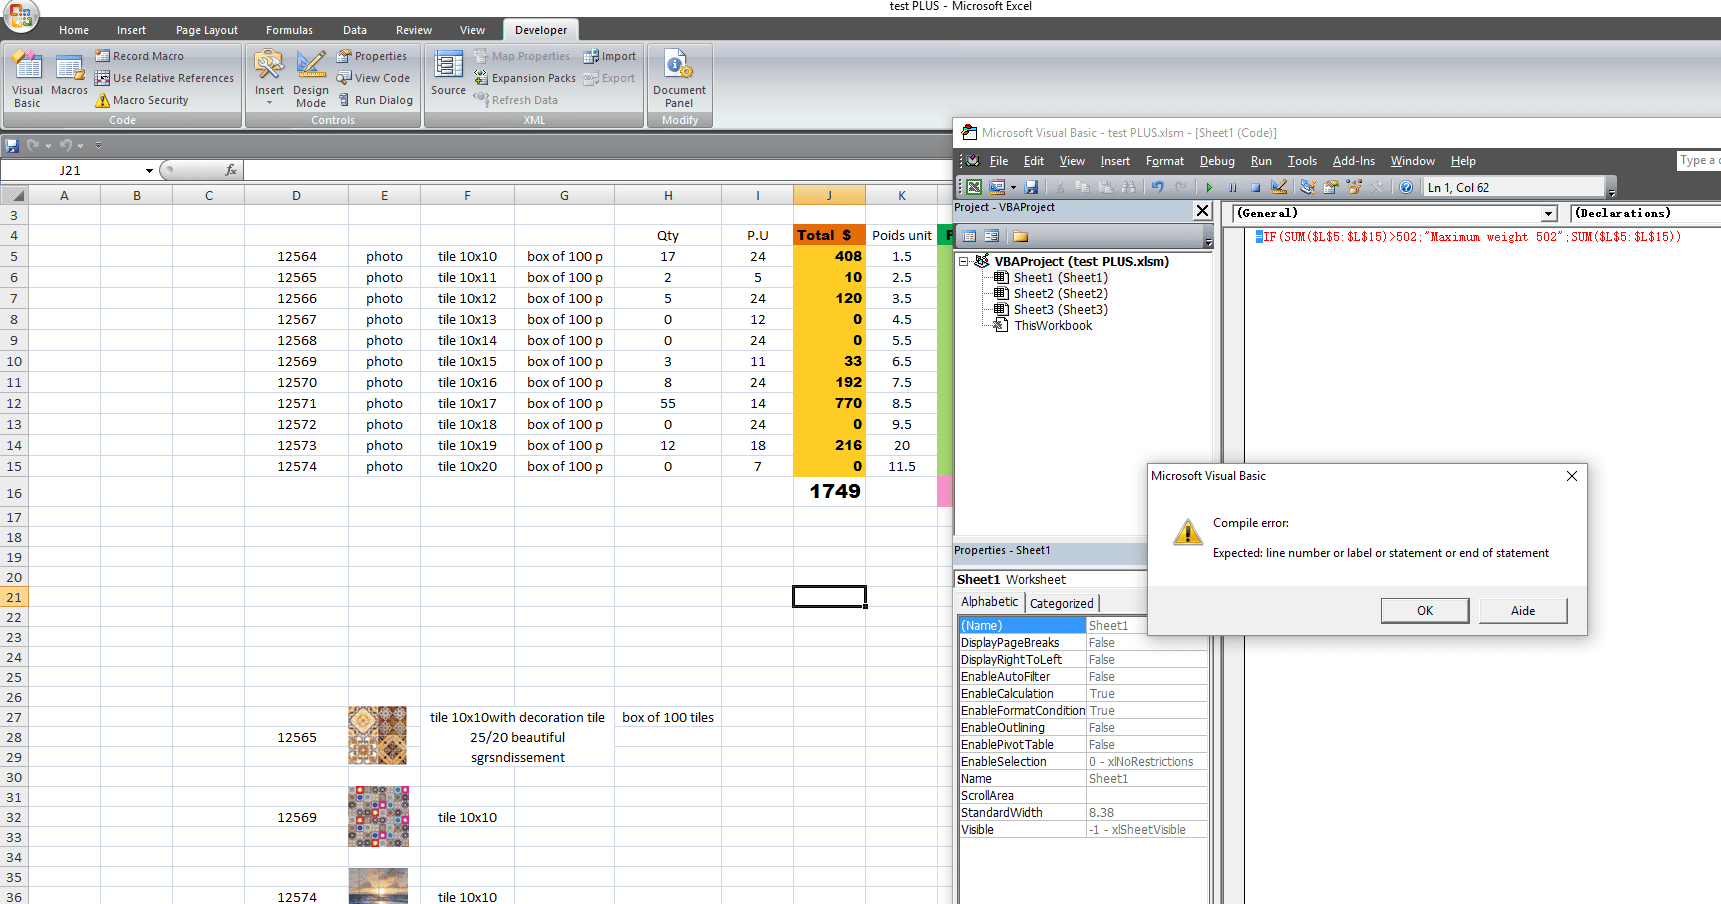Open the (General) object dropdown
1721x904 pixels.
(1548, 213)
